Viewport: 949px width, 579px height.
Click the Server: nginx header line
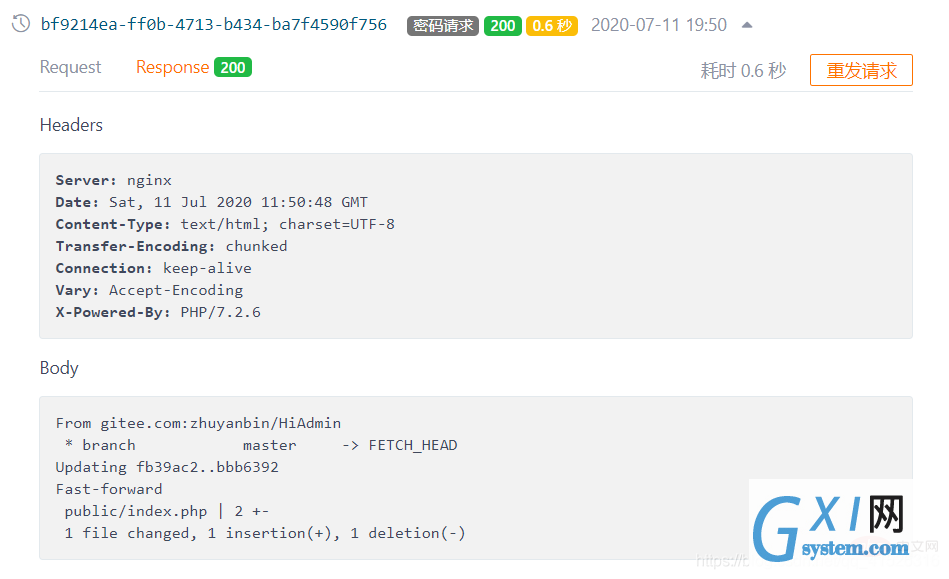[114, 181]
